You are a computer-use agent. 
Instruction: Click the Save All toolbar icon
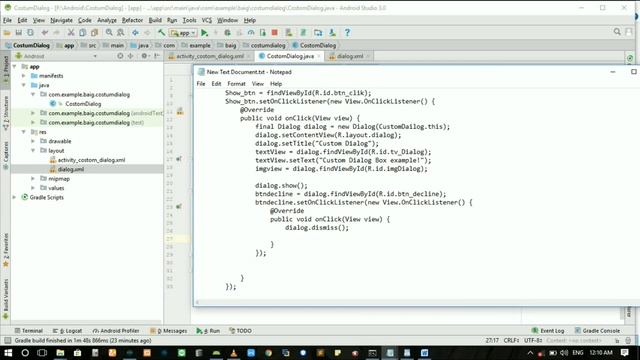(x=18, y=33)
